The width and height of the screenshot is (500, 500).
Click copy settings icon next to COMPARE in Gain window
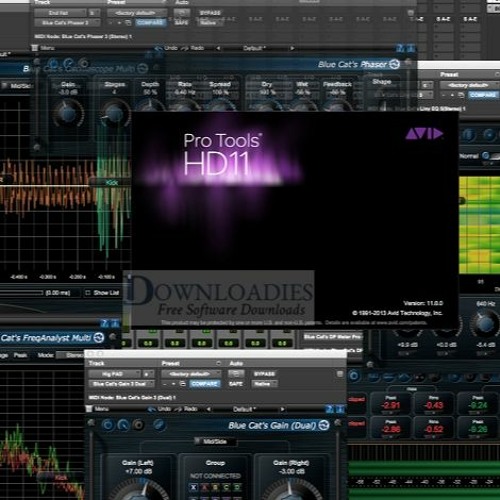pyautogui.click(x=183, y=384)
